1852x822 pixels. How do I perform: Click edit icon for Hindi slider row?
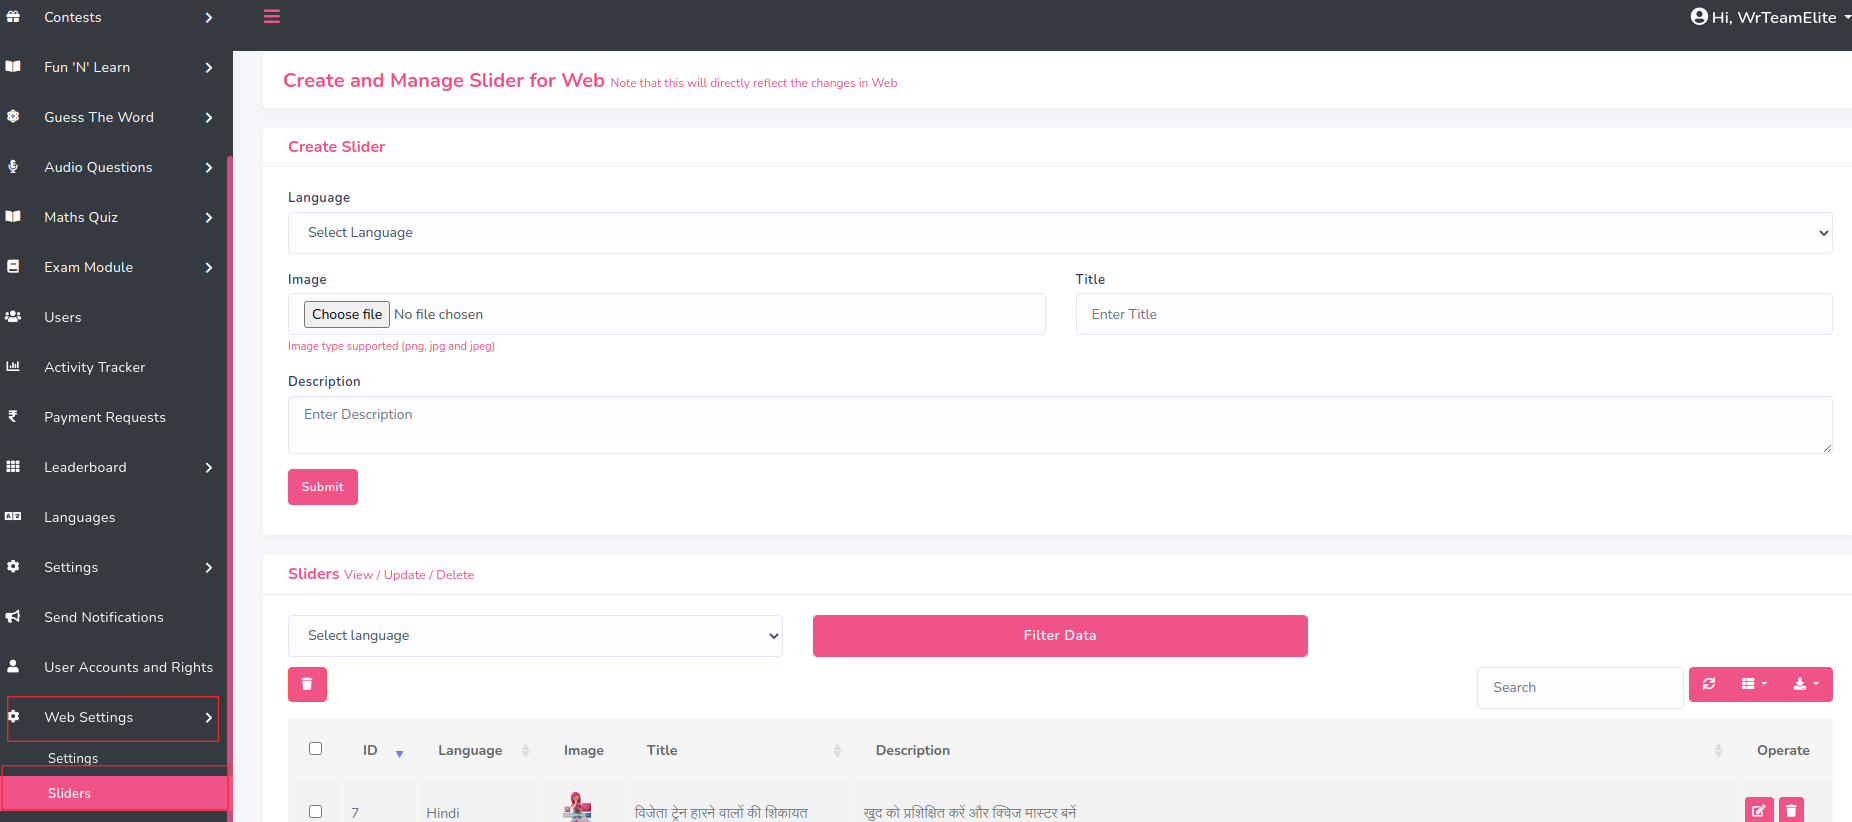[1759, 810]
